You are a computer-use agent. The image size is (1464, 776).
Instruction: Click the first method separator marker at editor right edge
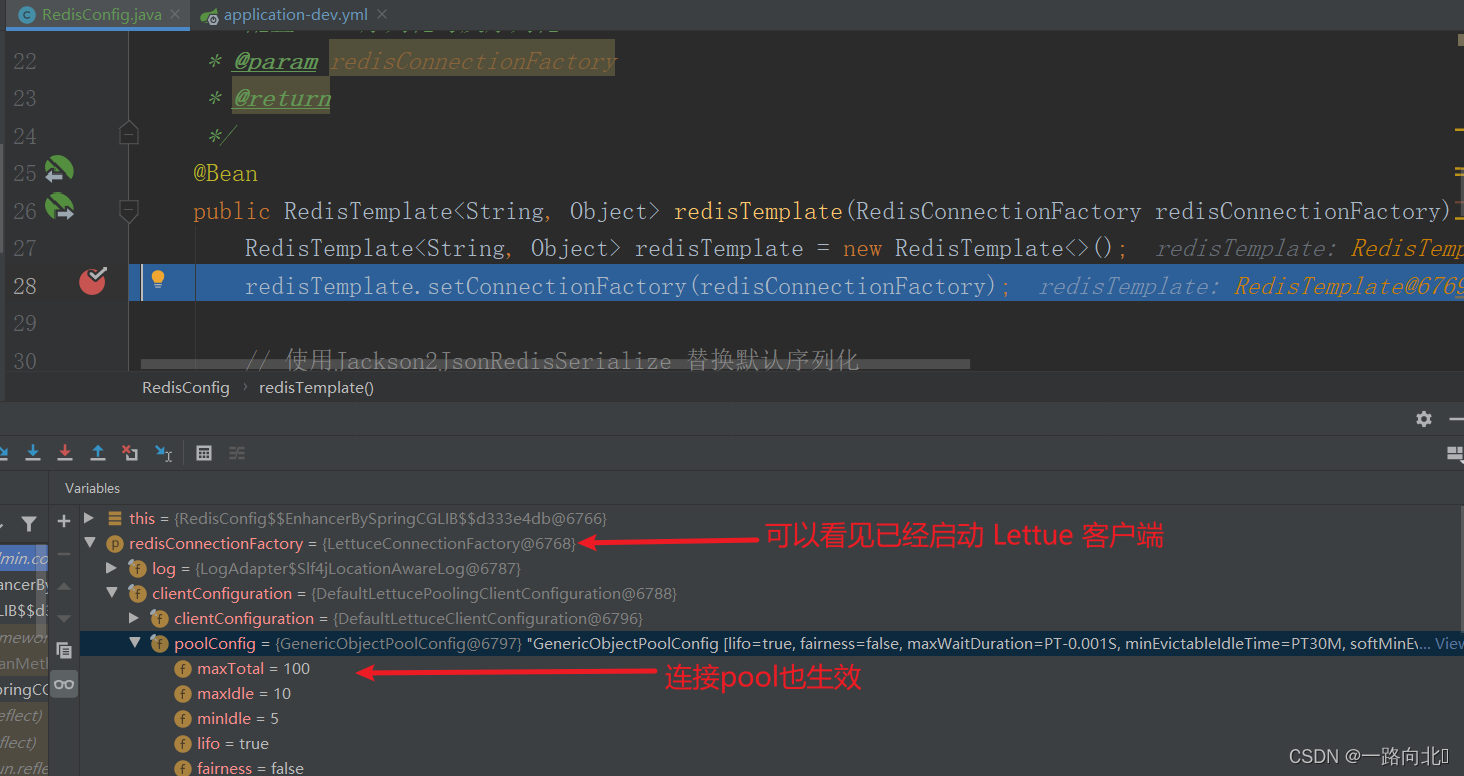click(x=1460, y=130)
